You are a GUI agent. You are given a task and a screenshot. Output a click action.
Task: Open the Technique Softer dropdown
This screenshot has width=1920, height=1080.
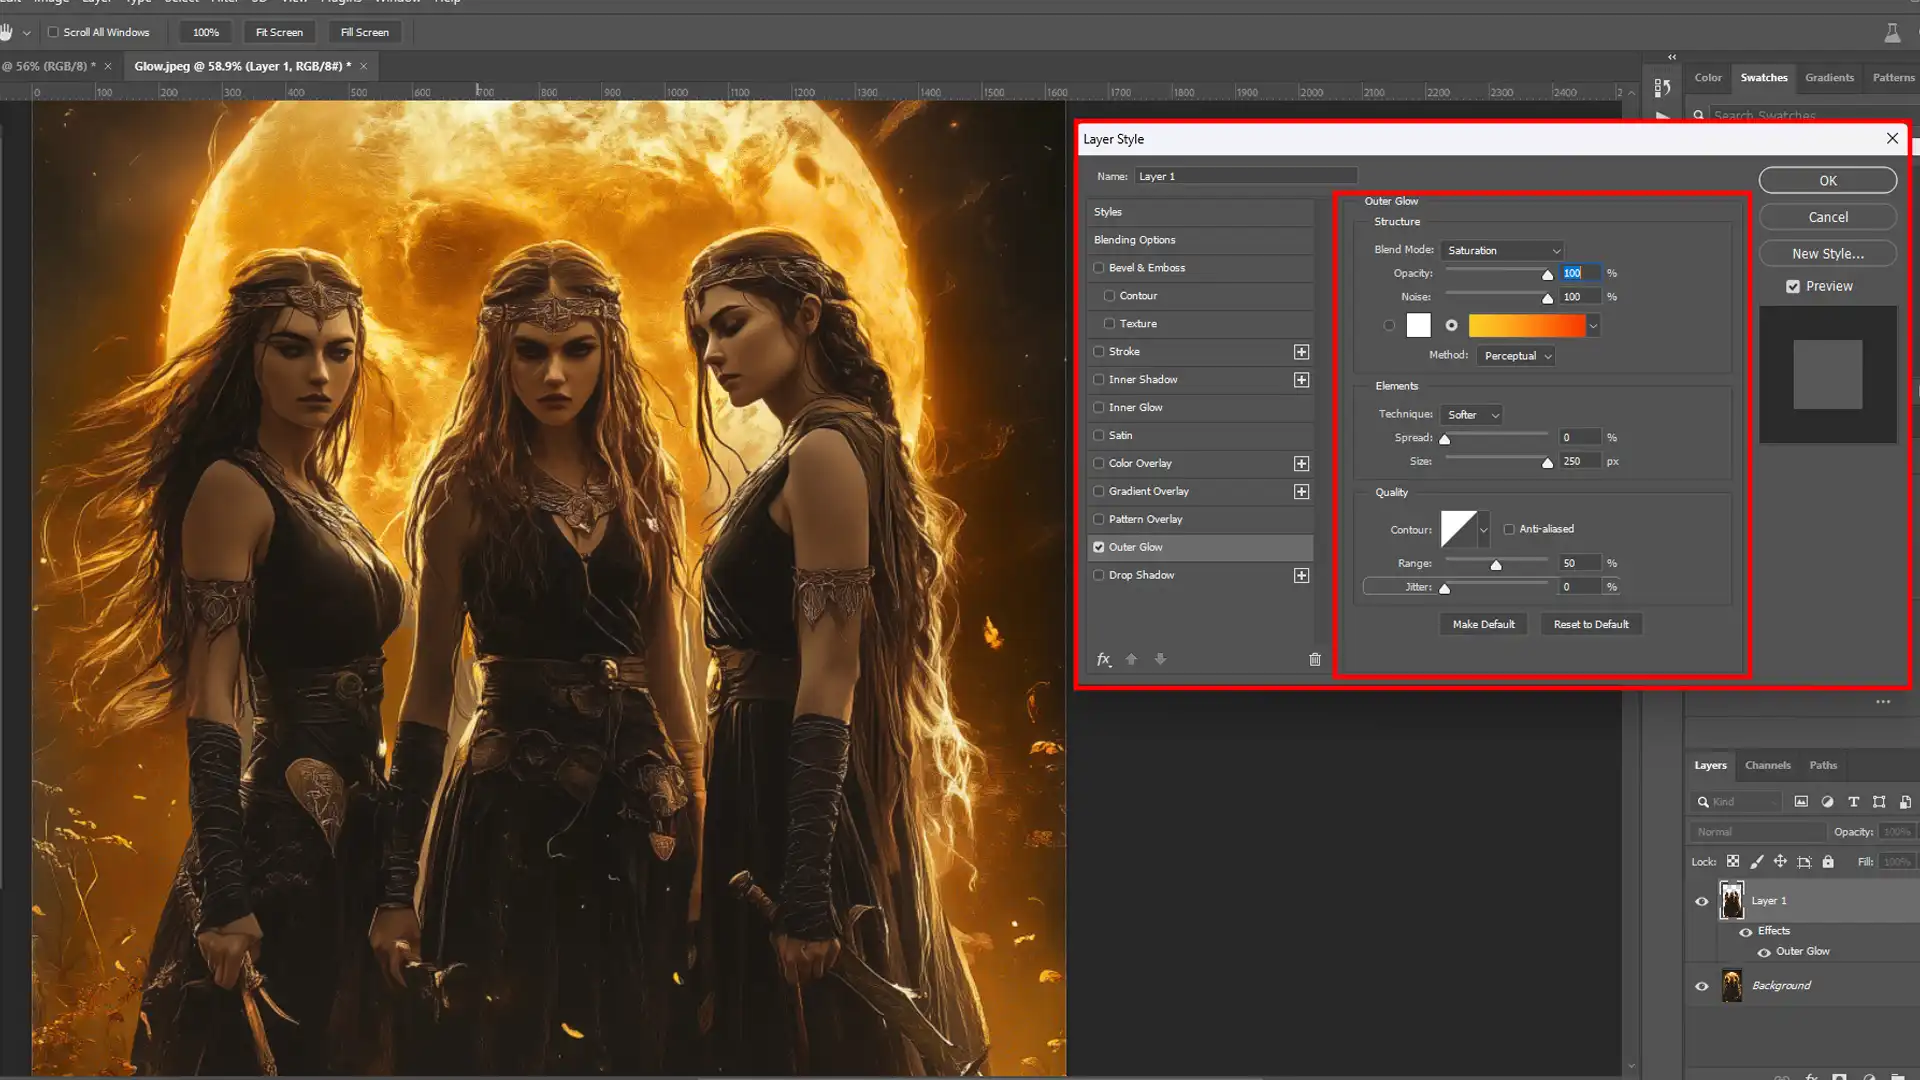point(1471,415)
